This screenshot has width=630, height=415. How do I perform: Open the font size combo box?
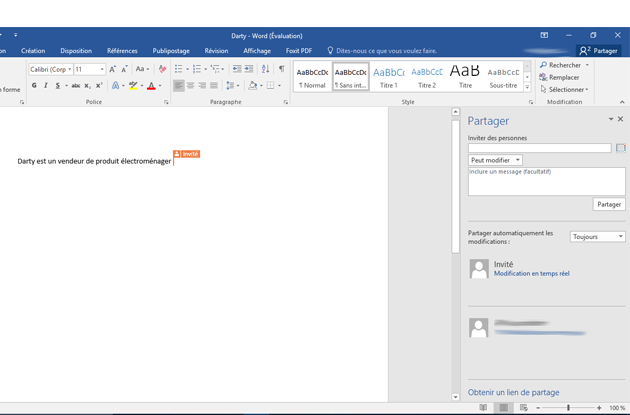pos(90,69)
